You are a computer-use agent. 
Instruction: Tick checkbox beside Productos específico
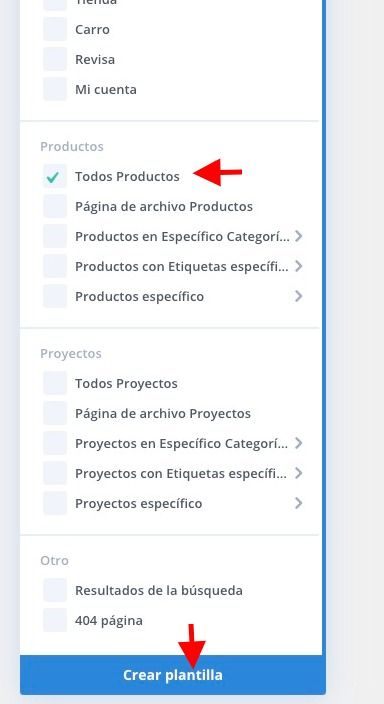[x=55, y=296]
